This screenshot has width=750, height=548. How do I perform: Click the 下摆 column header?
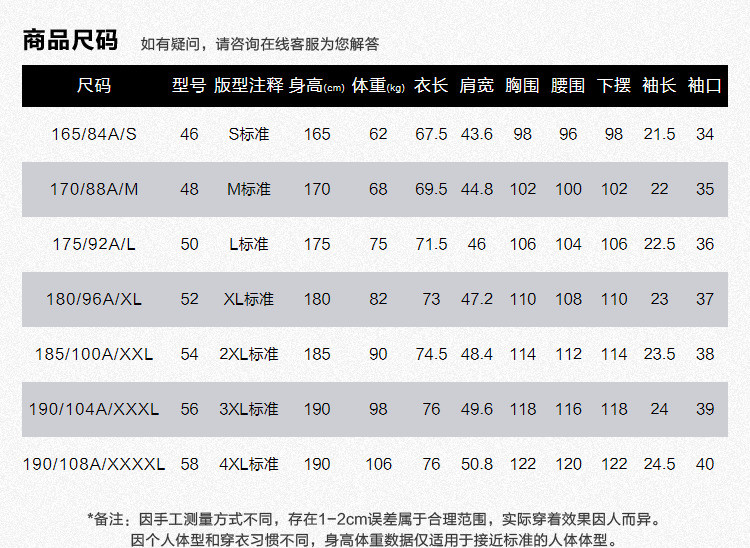click(x=614, y=86)
